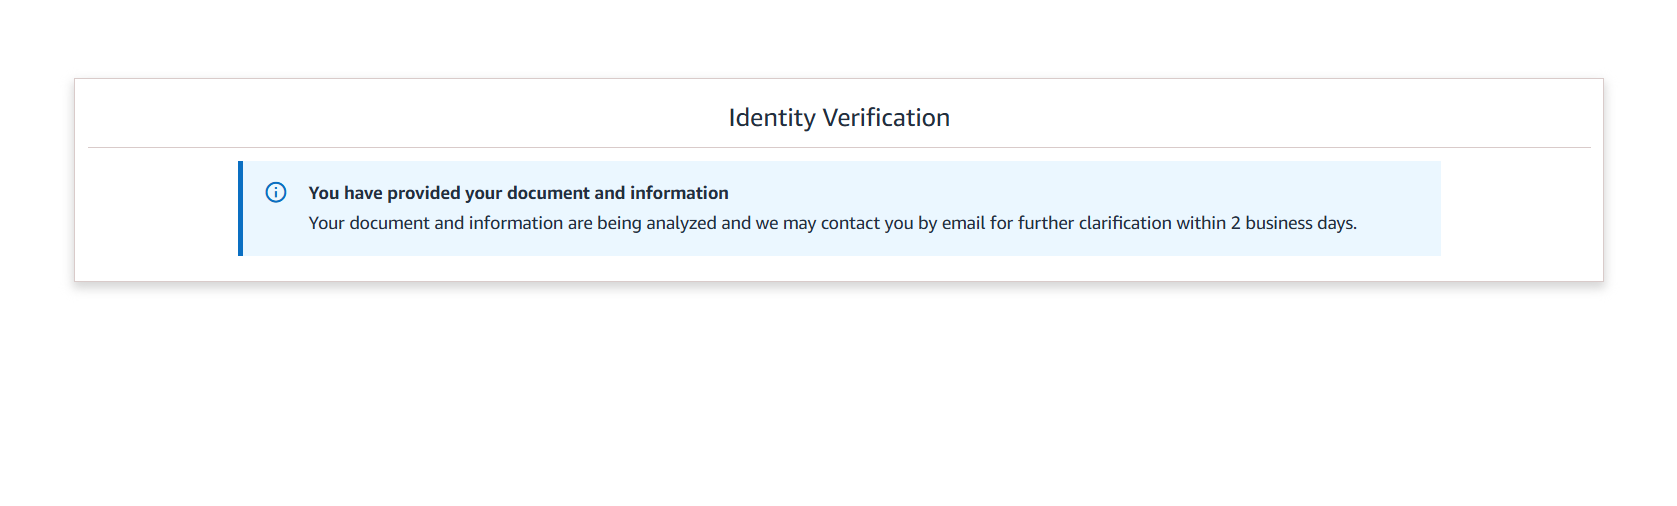Click the Identity Verification heading
Screen dimensions: 1677x506
pyautogui.click(x=839, y=118)
